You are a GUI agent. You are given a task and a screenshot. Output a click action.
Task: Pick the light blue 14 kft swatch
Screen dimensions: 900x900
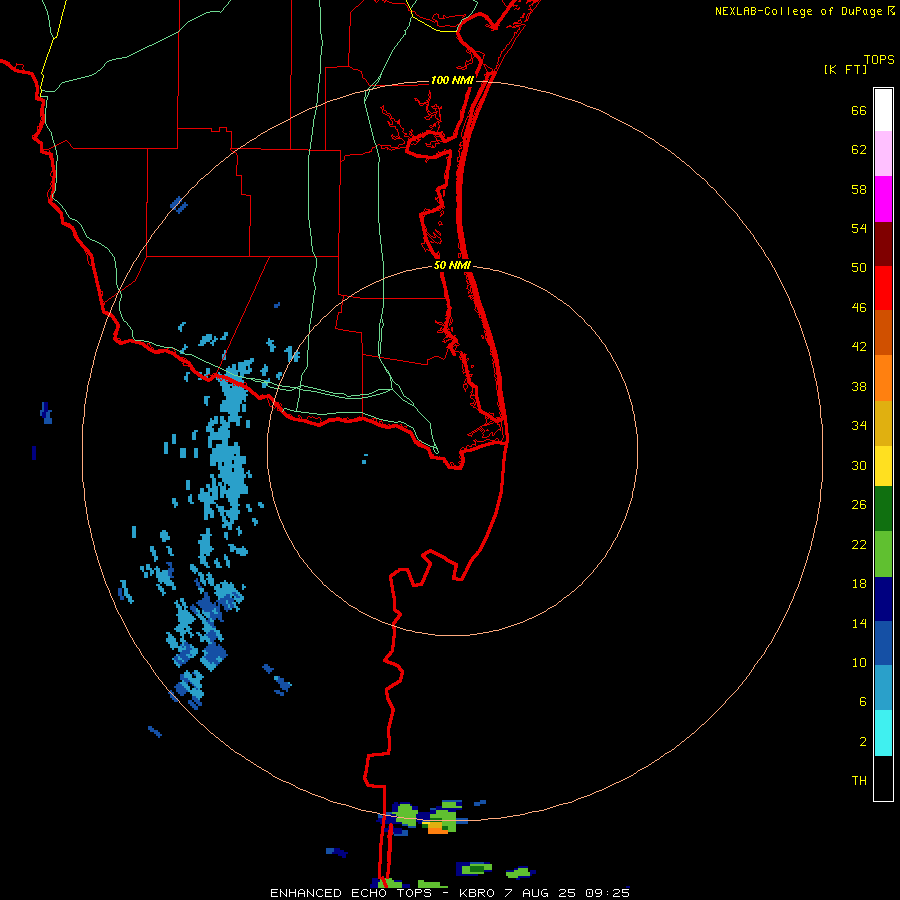pos(883,688)
